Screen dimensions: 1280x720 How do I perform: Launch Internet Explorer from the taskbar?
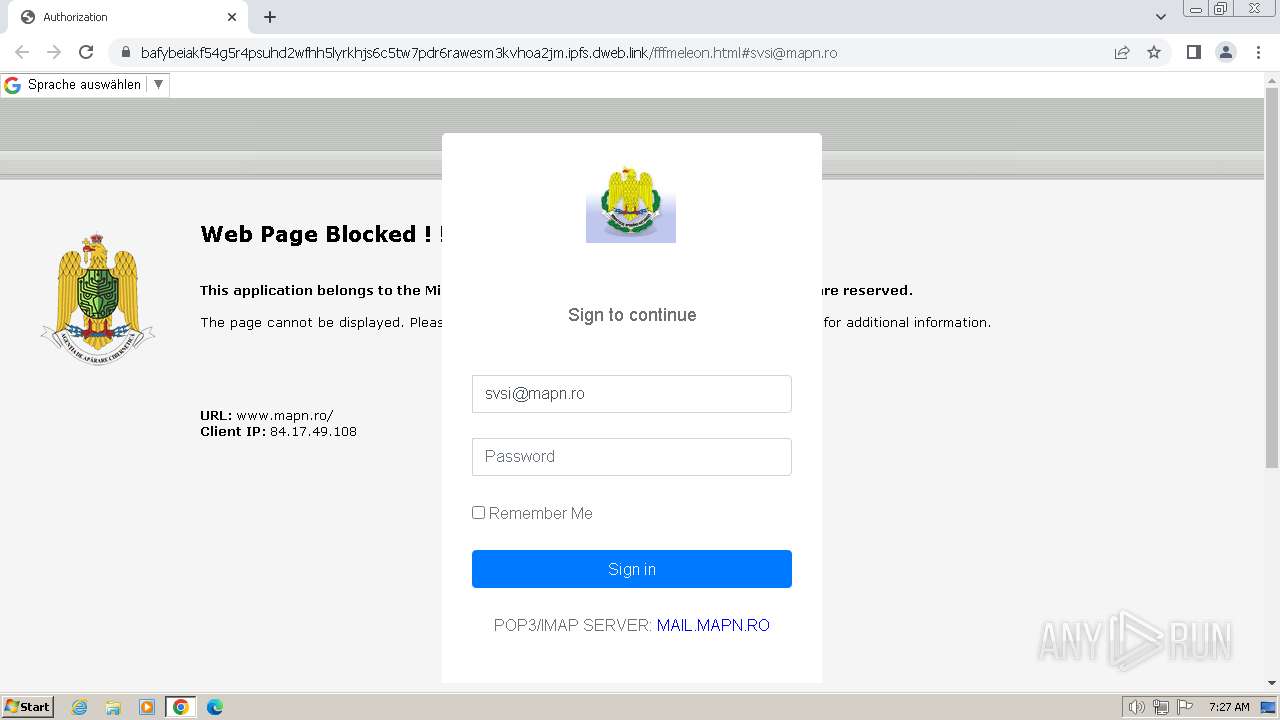[x=79, y=707]
